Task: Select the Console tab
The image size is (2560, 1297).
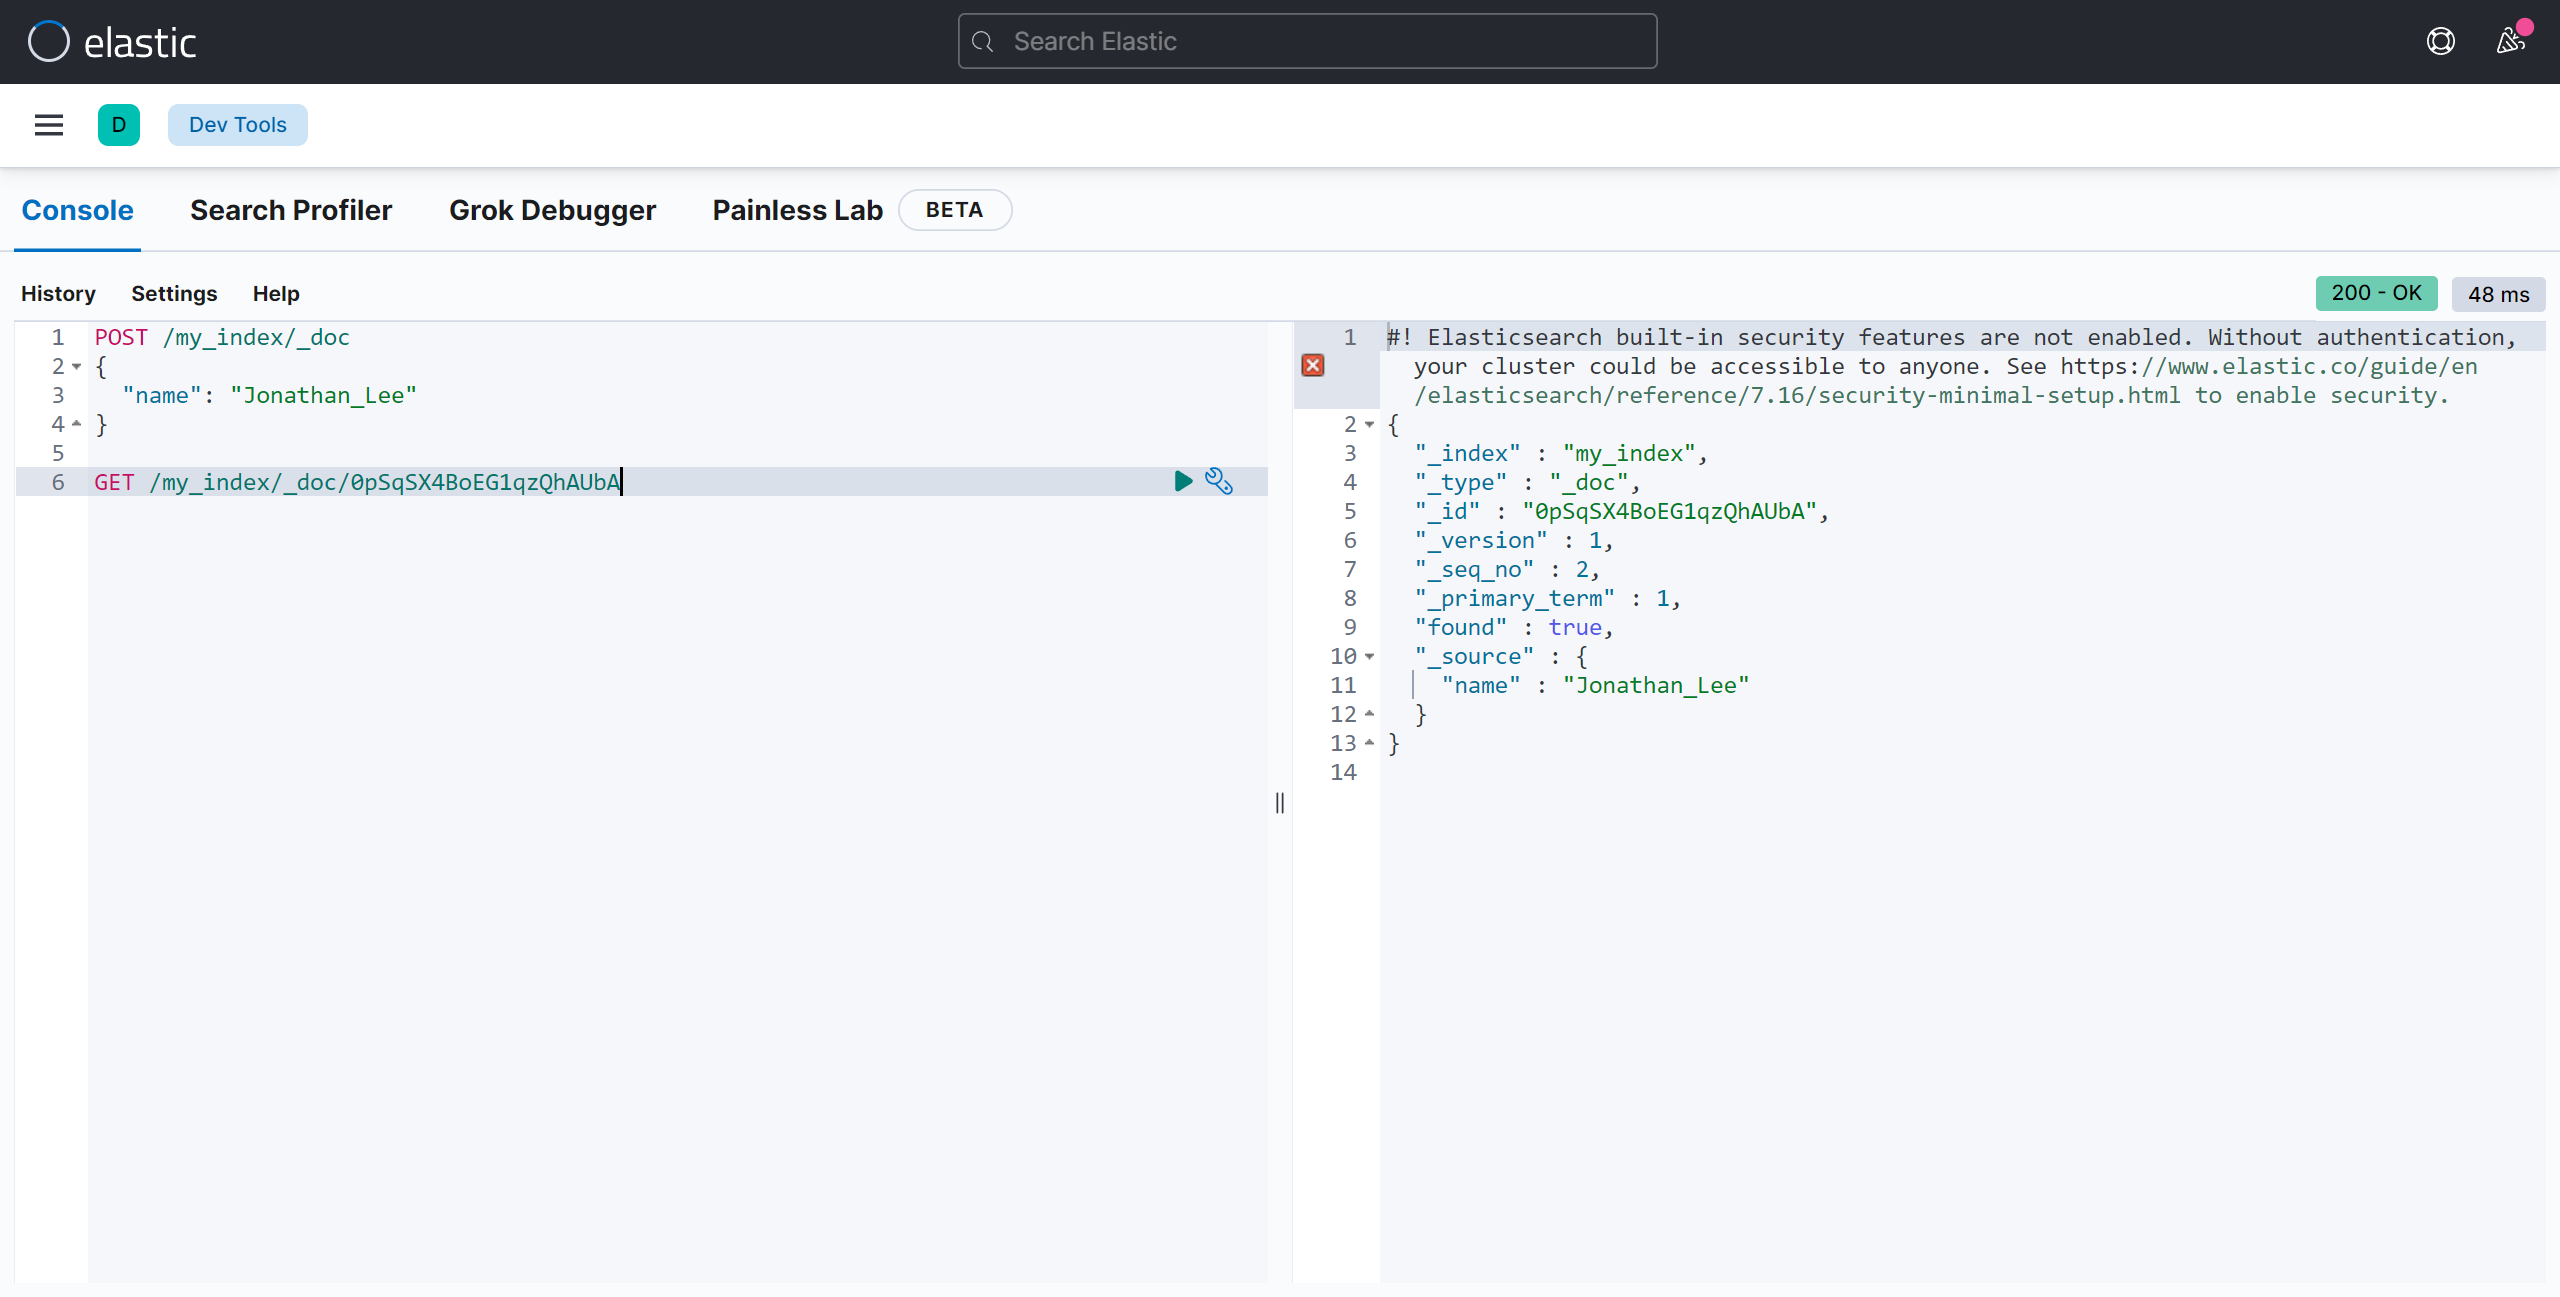Action: point(76,208)
